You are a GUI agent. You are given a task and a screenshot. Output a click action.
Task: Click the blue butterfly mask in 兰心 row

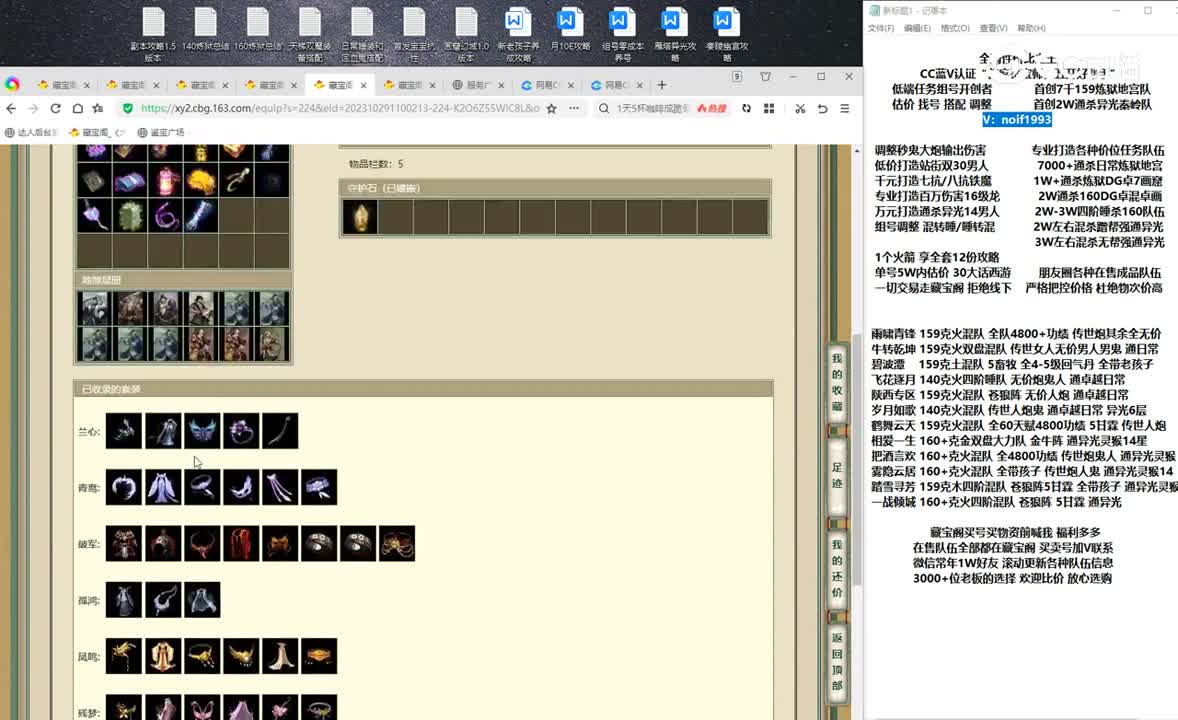pyautogui.click(x=202, y=431)
